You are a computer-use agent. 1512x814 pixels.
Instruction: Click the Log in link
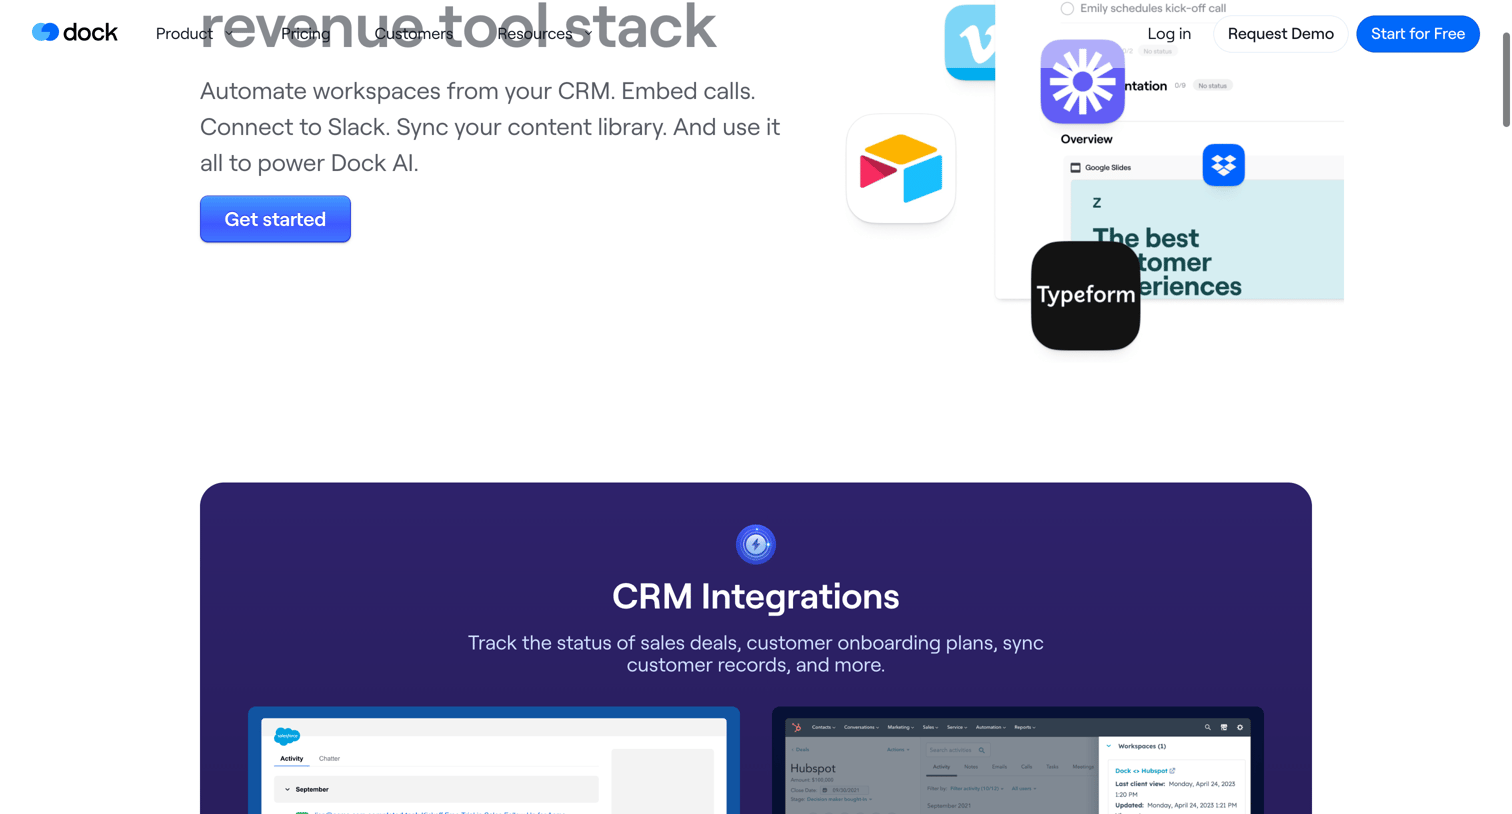pos(1169,34)
